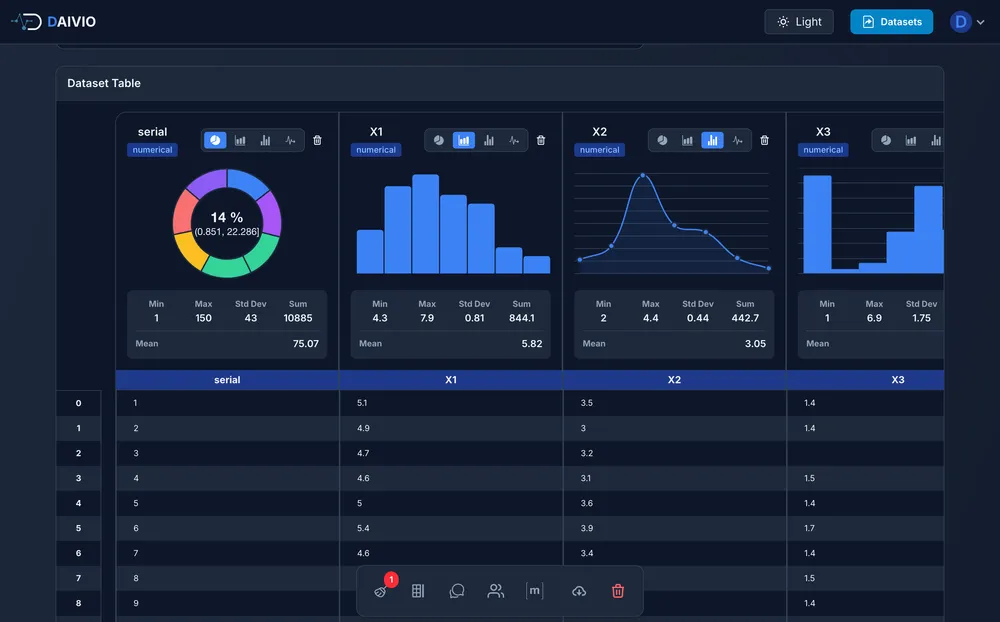
Task: Select the serial column header
Action: (227, 380)
